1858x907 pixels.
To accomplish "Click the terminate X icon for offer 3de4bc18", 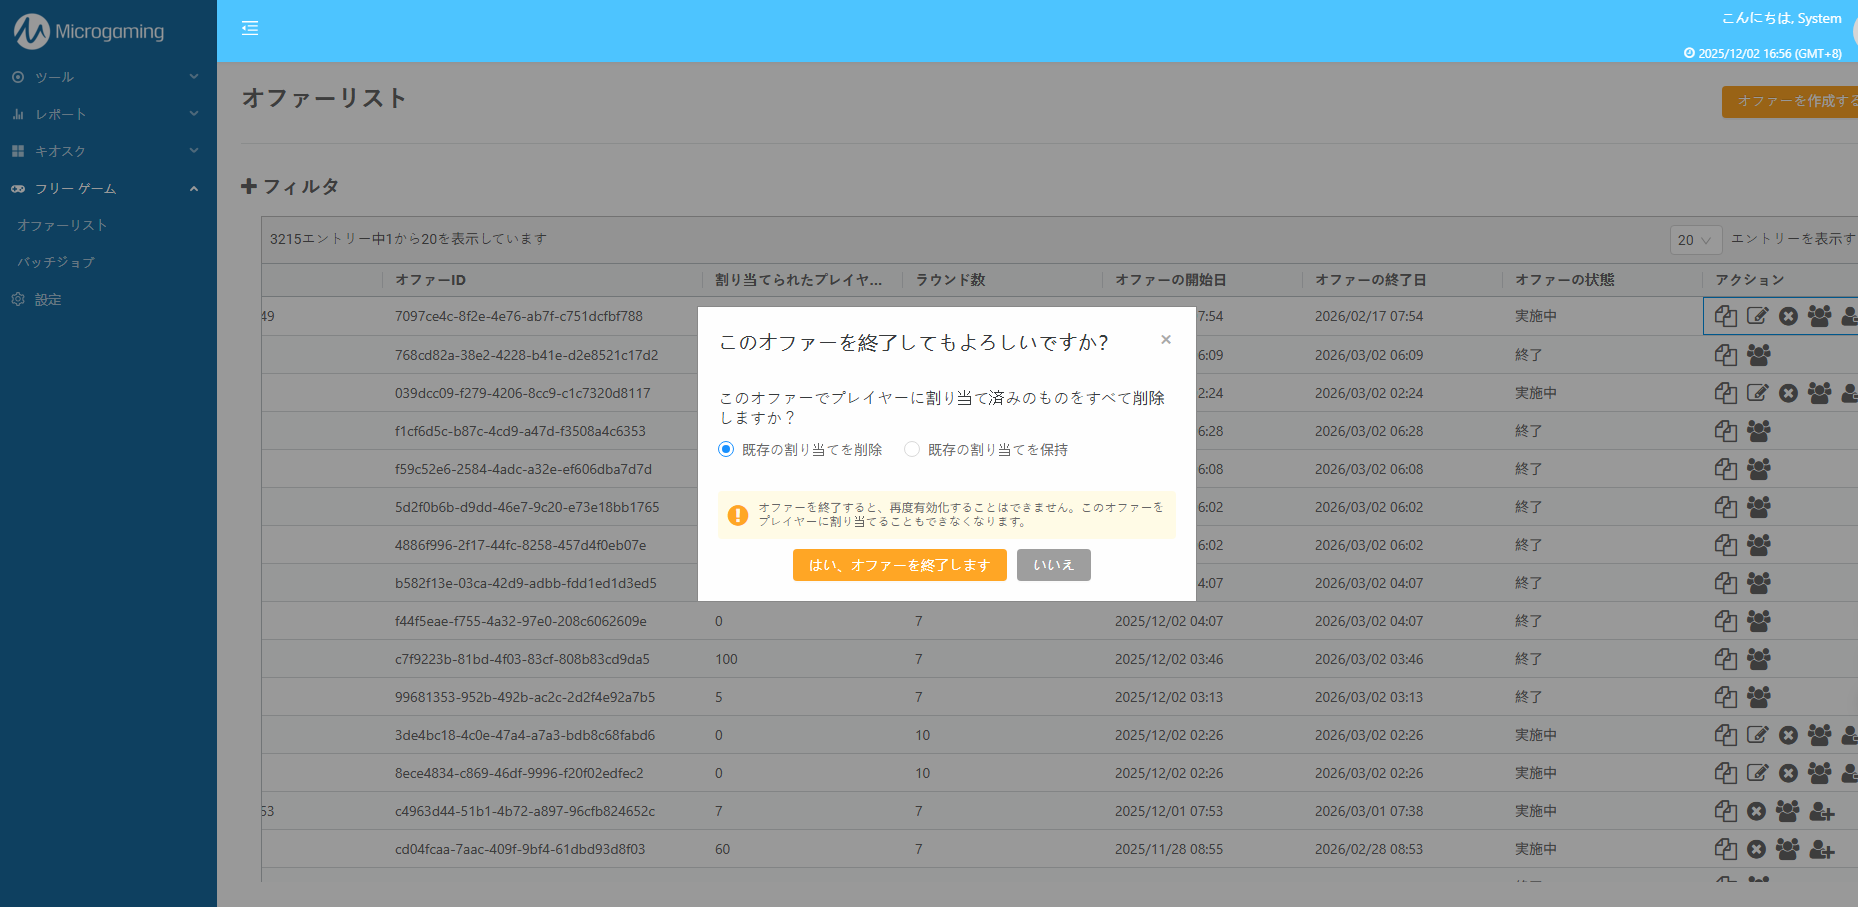I will [1789, 735].
